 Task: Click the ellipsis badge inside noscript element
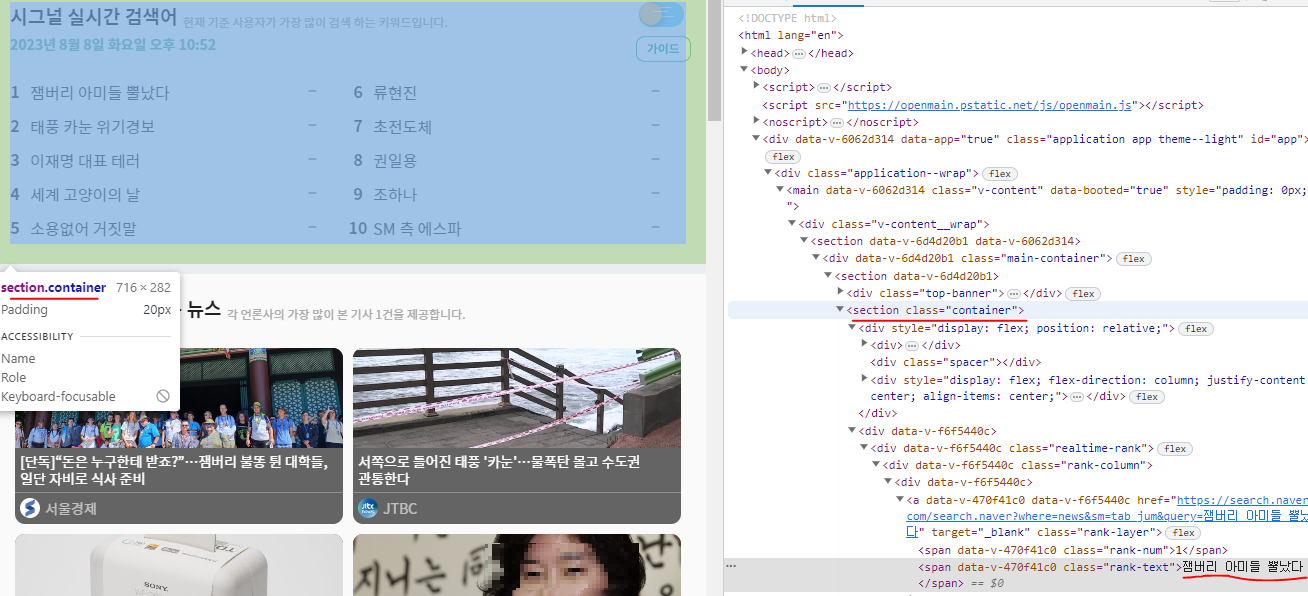coord(837,122)
